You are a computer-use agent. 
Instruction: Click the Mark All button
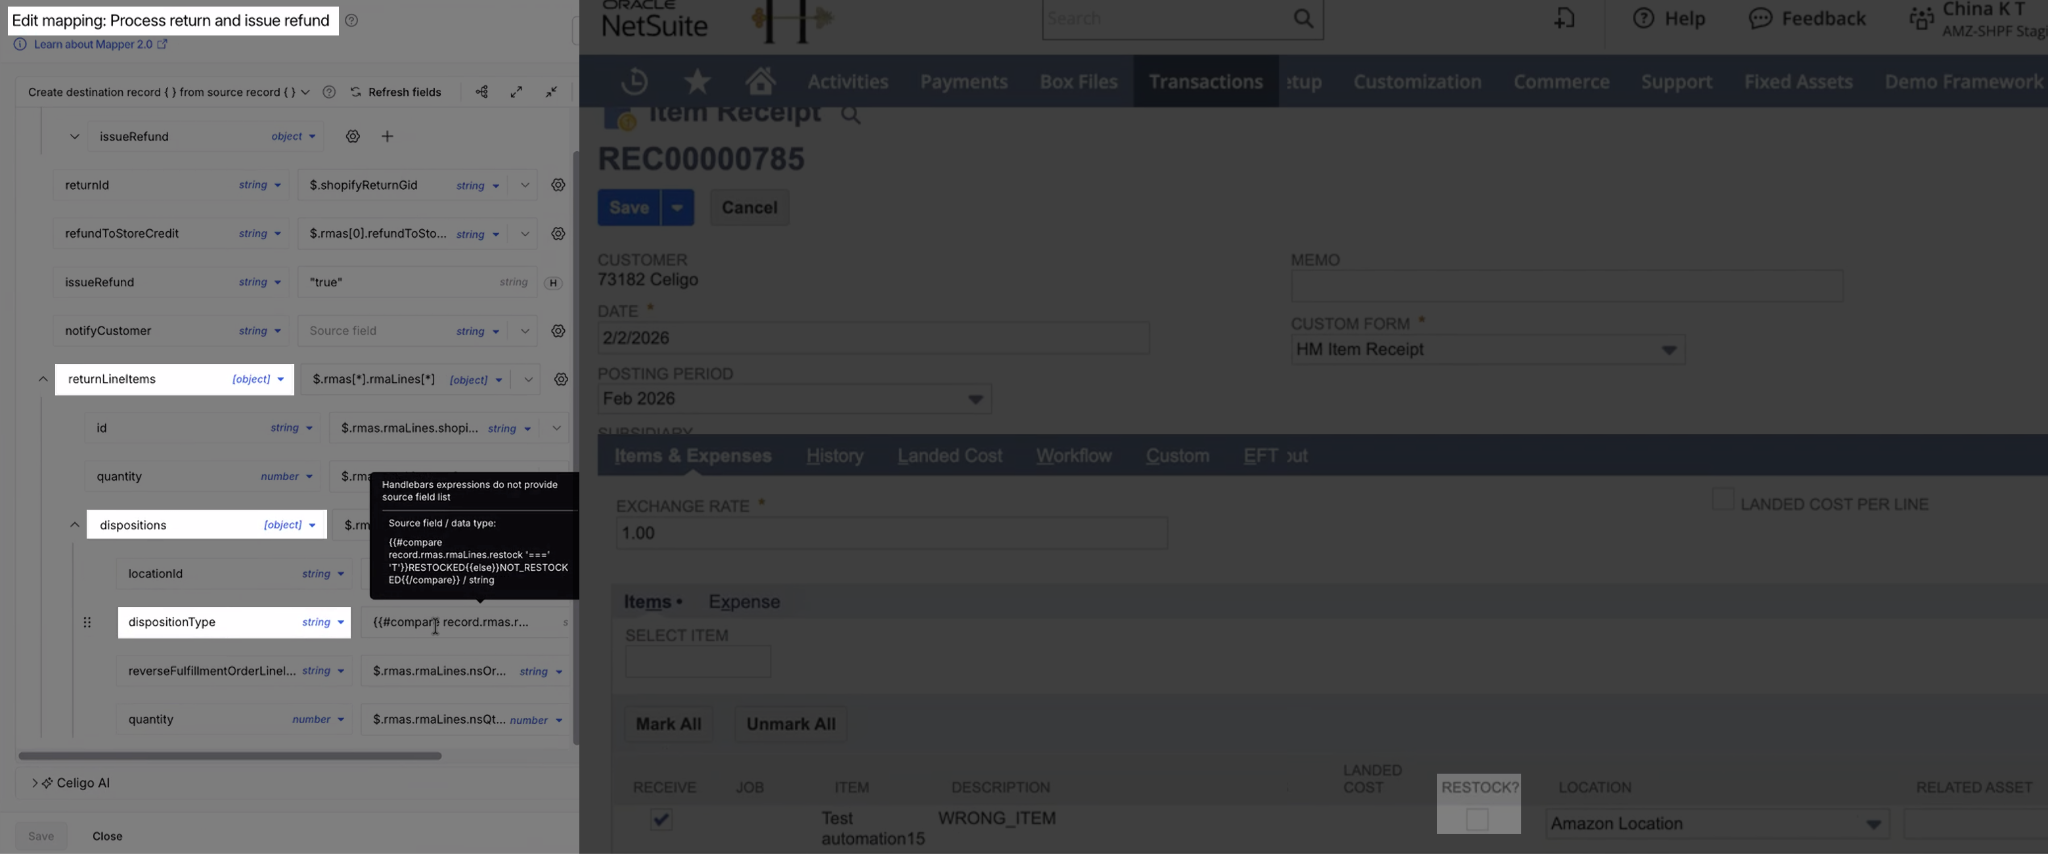click(x=668, y=724)
